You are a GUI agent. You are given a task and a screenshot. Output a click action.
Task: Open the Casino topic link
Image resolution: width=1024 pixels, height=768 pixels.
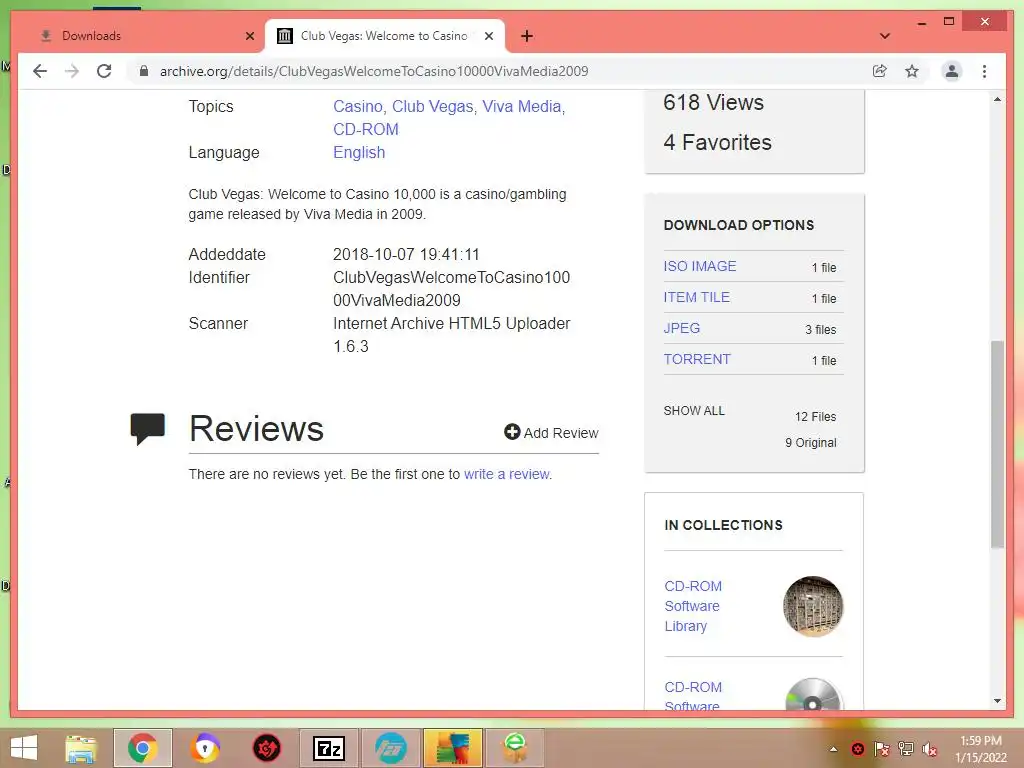click(x=358, y=106)
